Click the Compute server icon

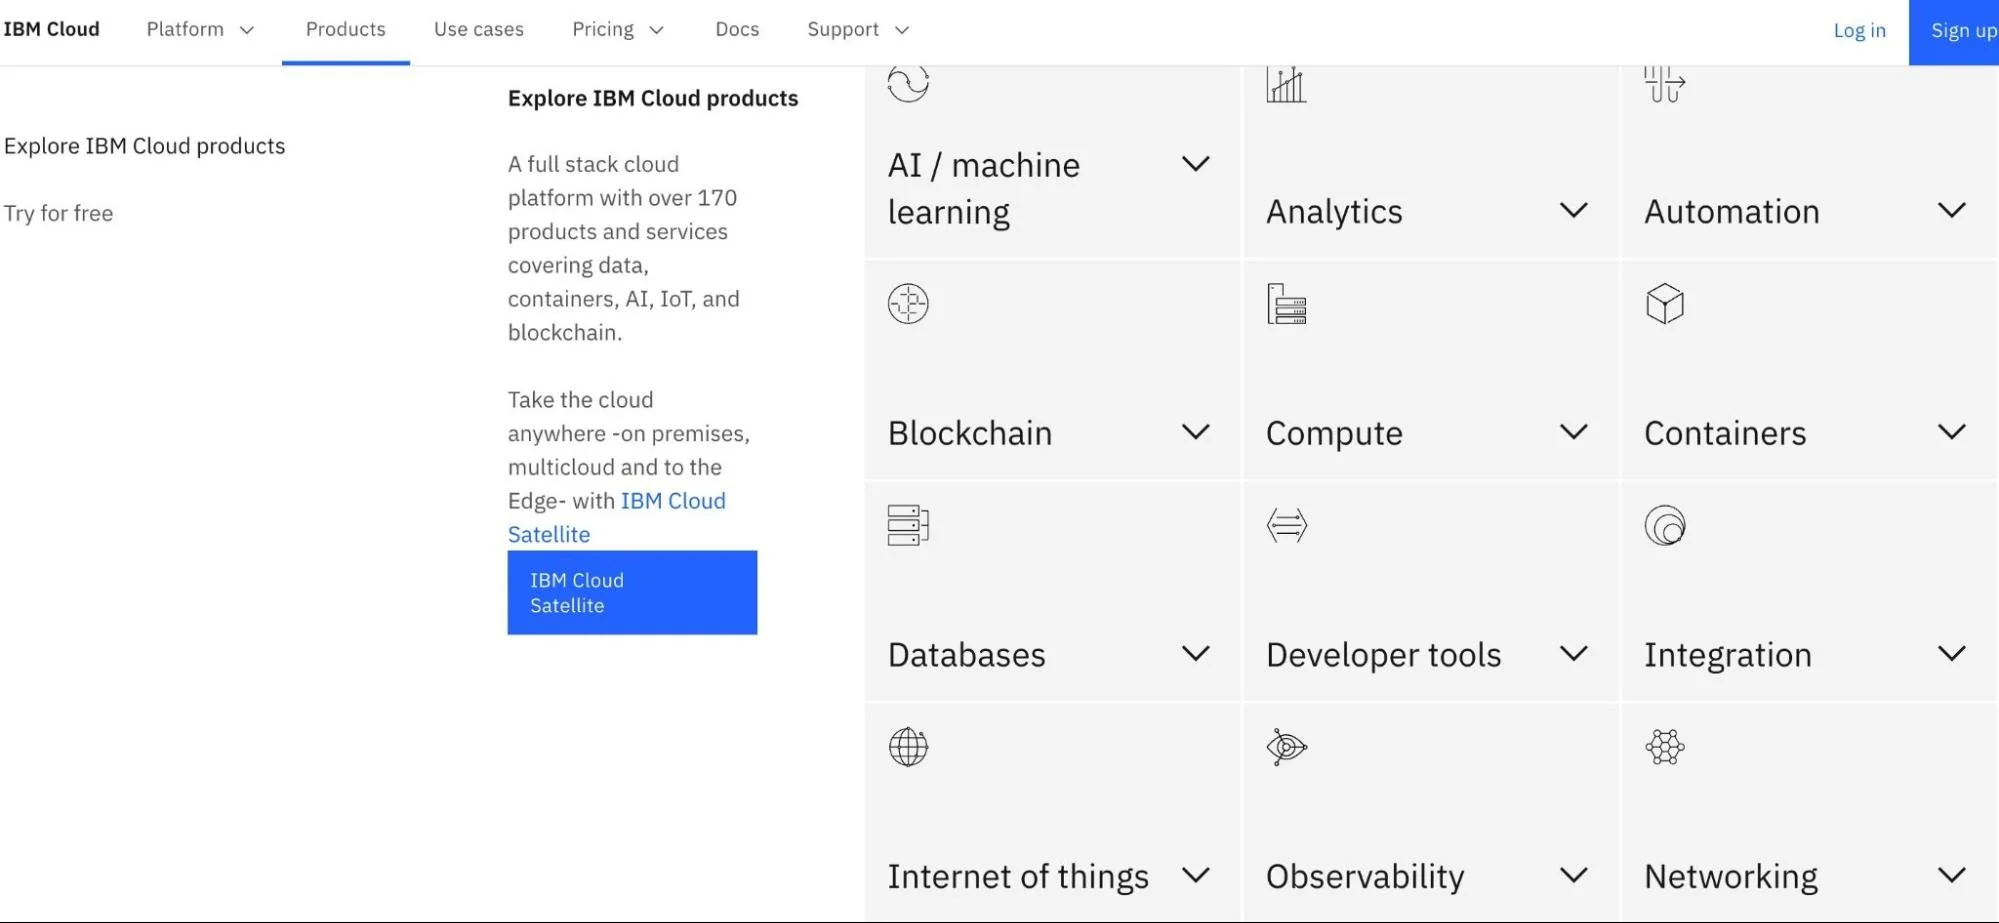pyautogui.click(x=1286, y=304)
